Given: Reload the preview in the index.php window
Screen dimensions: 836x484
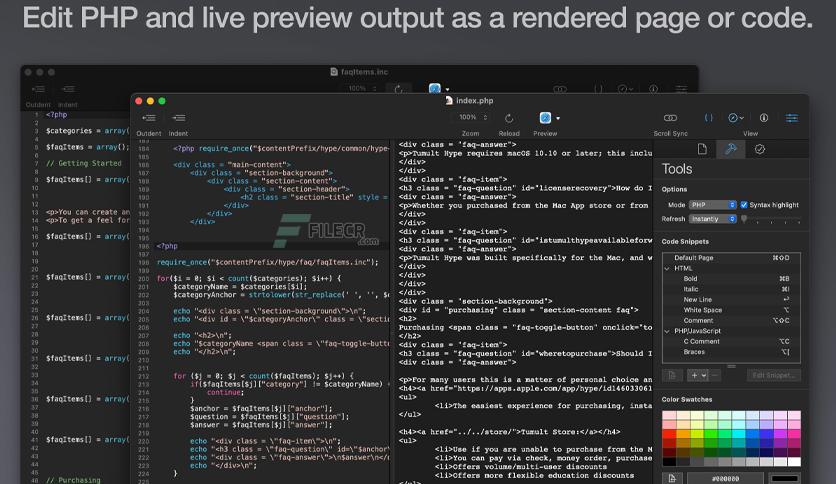Looking at the screenshot, I should pos(509,118).
